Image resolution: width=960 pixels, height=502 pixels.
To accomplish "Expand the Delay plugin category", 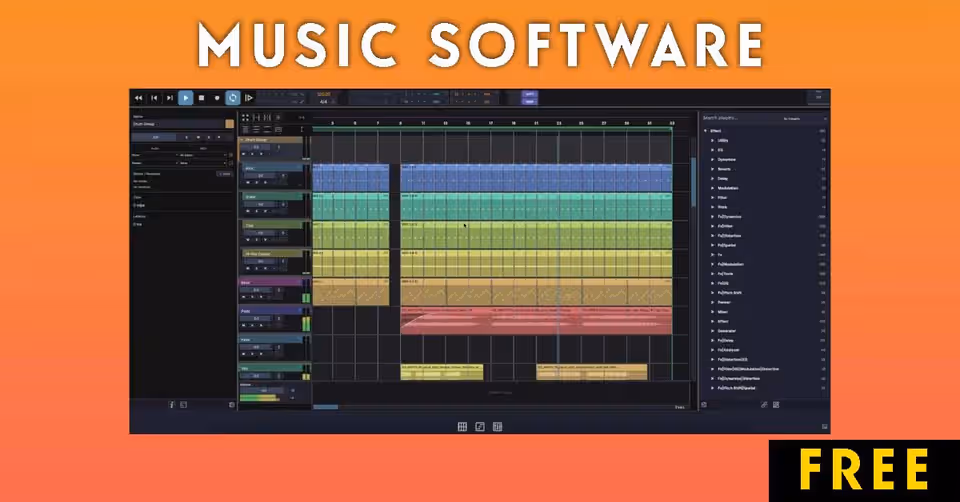I will [x=713, y=179].
